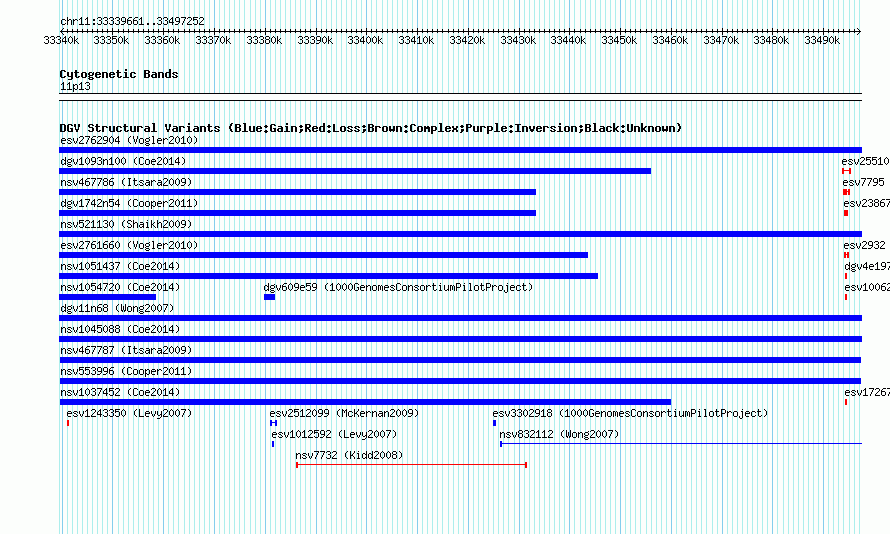Click the dgv1742n54 (Cooper2011) label
Image resolution: width=890 pixels, height=534 pixels.
pos(129,203)
